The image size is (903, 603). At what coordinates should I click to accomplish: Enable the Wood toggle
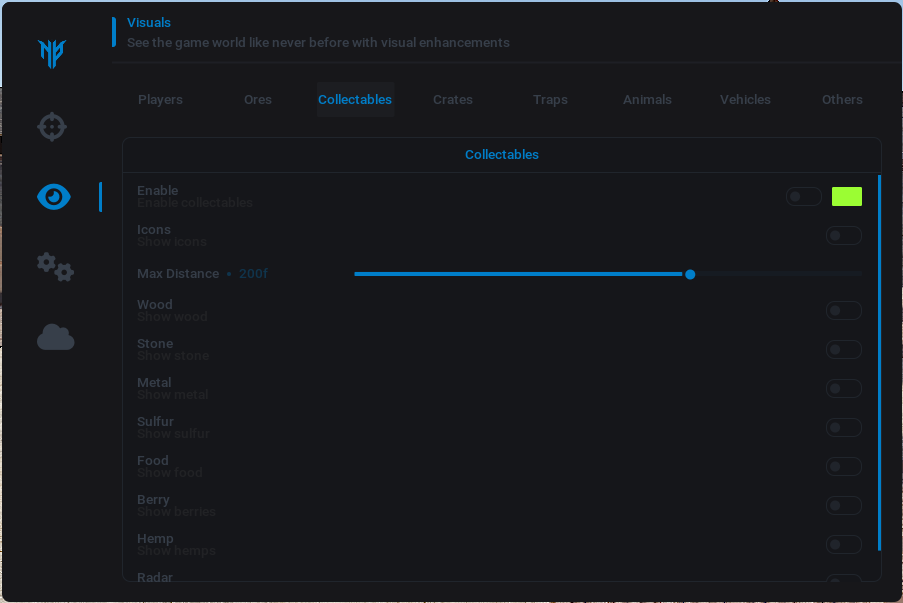tap(843, 311)
